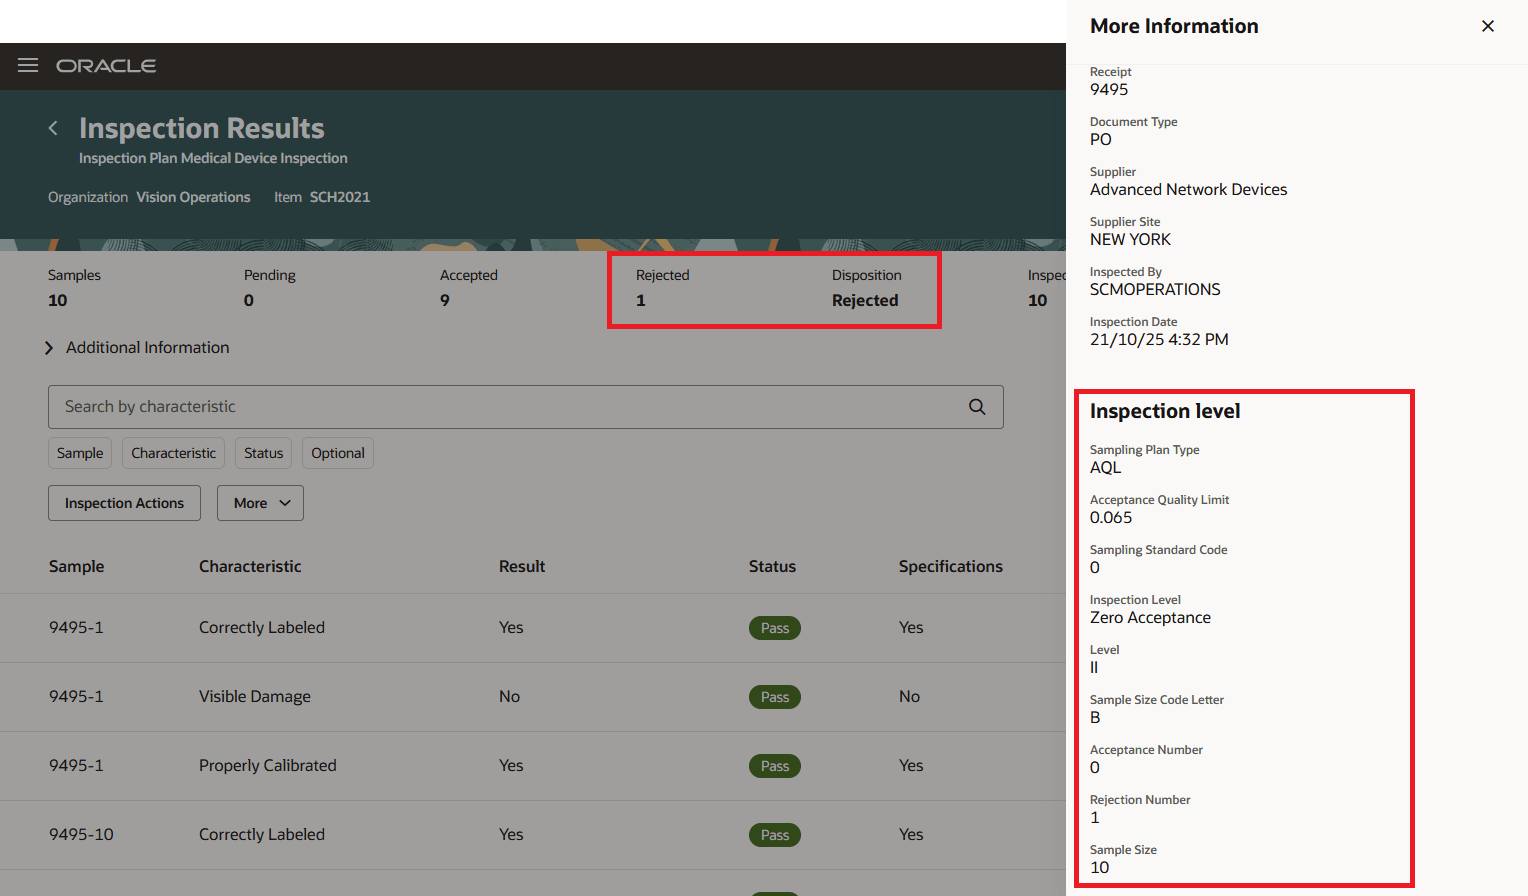Close the More Information panel
The width and height of the screenshot is (1528, 896).
click(x=1488, y=26)
